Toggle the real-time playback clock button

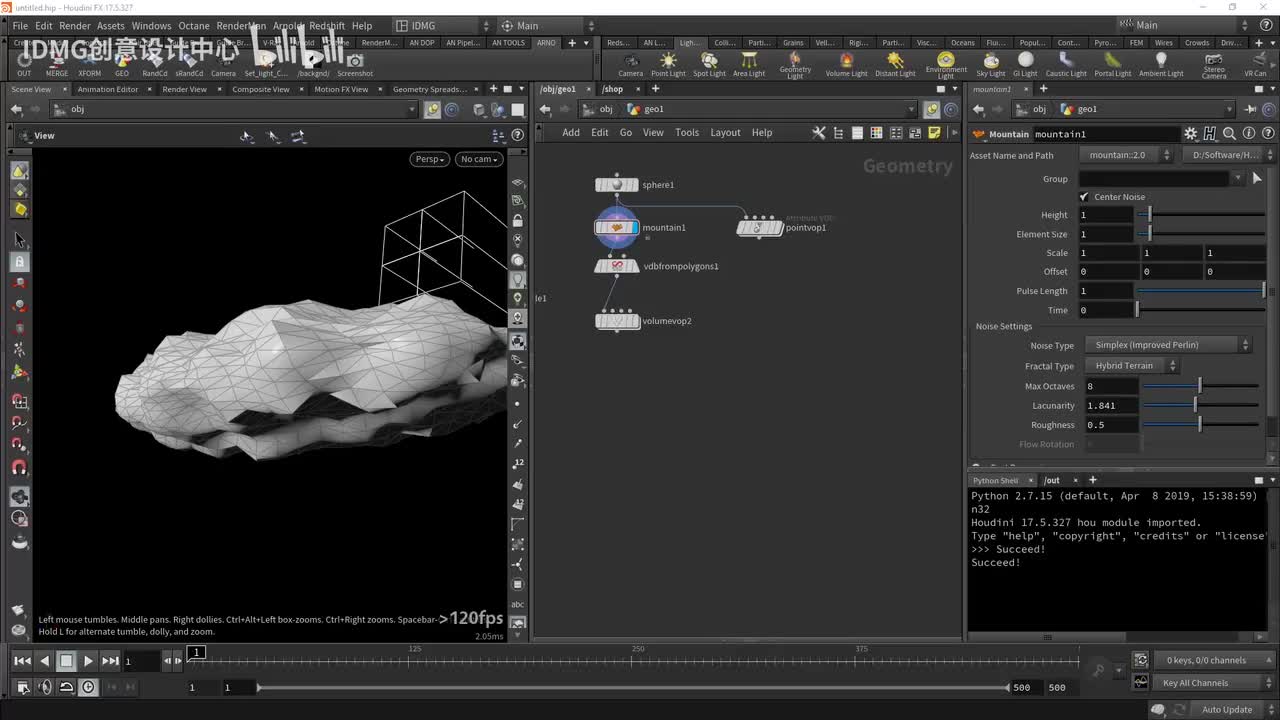coord(88,687)
